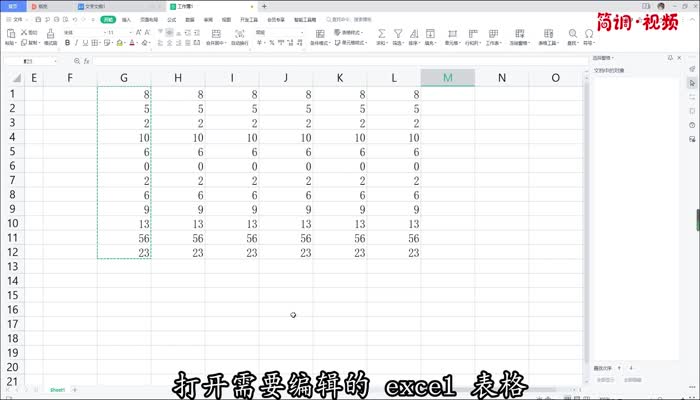Click the Filter funnel icon
Viewport: 700px width, 400px height.
pyautogui.click(x=398, y=33)
